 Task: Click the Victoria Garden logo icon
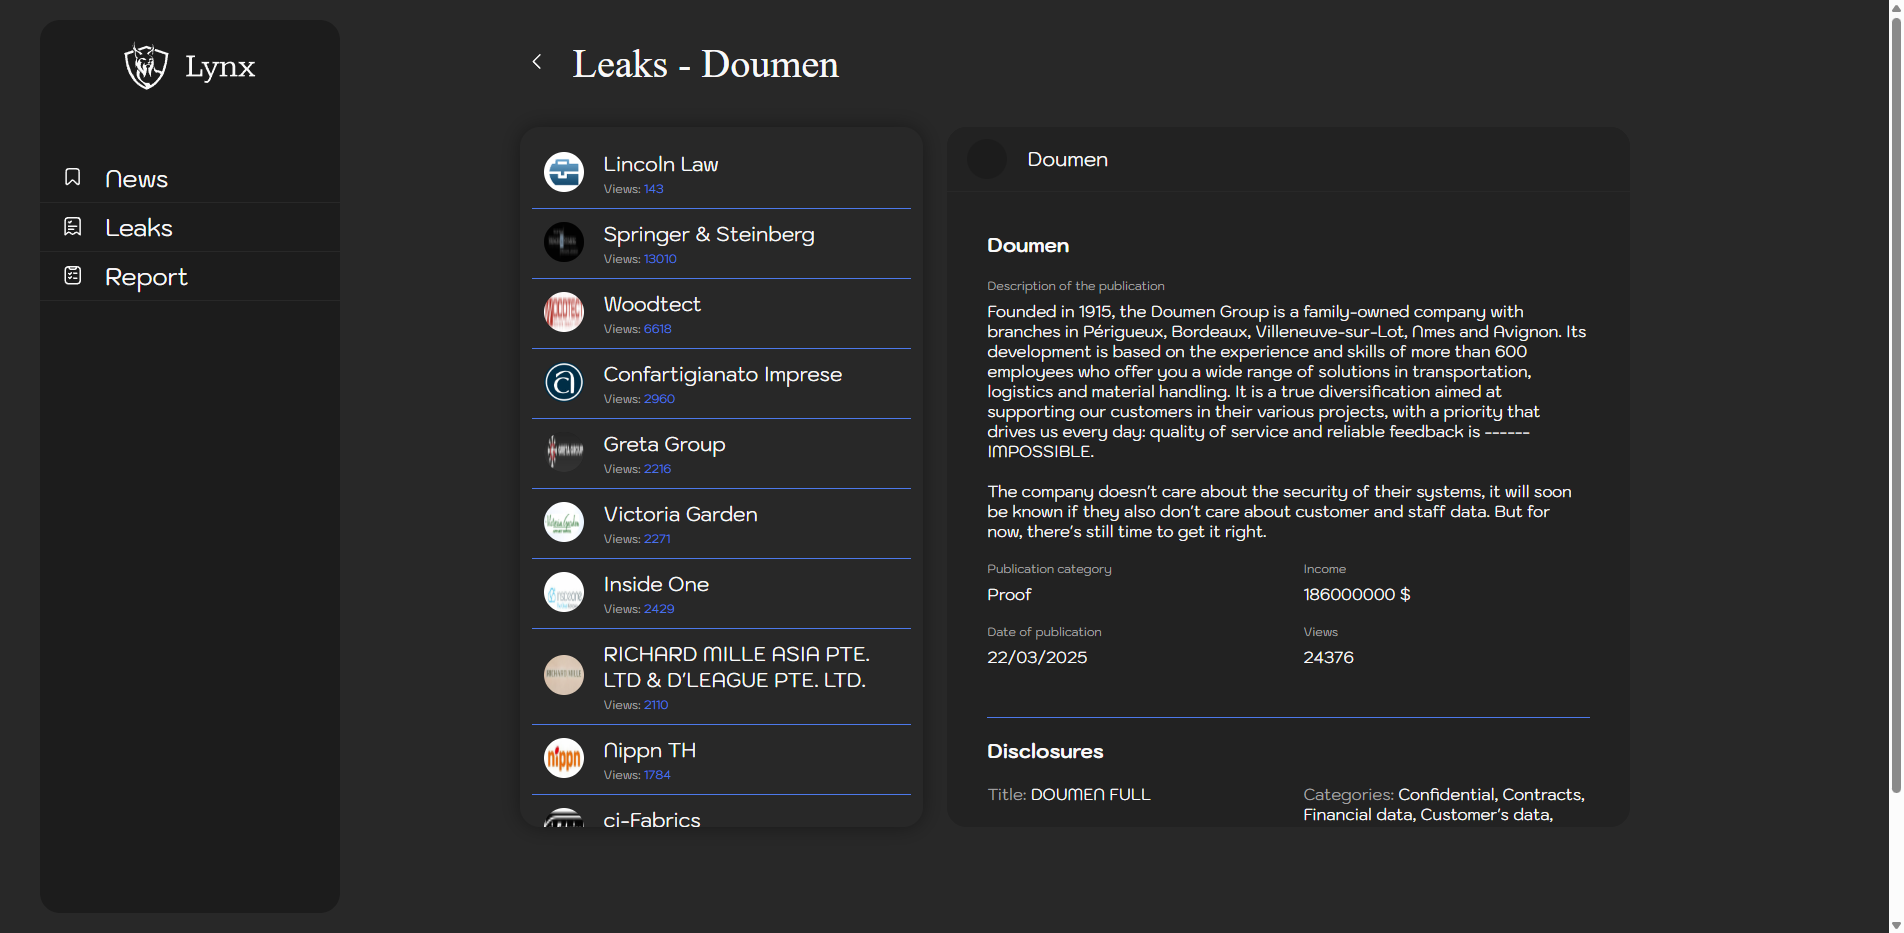(x=564, y=522)
